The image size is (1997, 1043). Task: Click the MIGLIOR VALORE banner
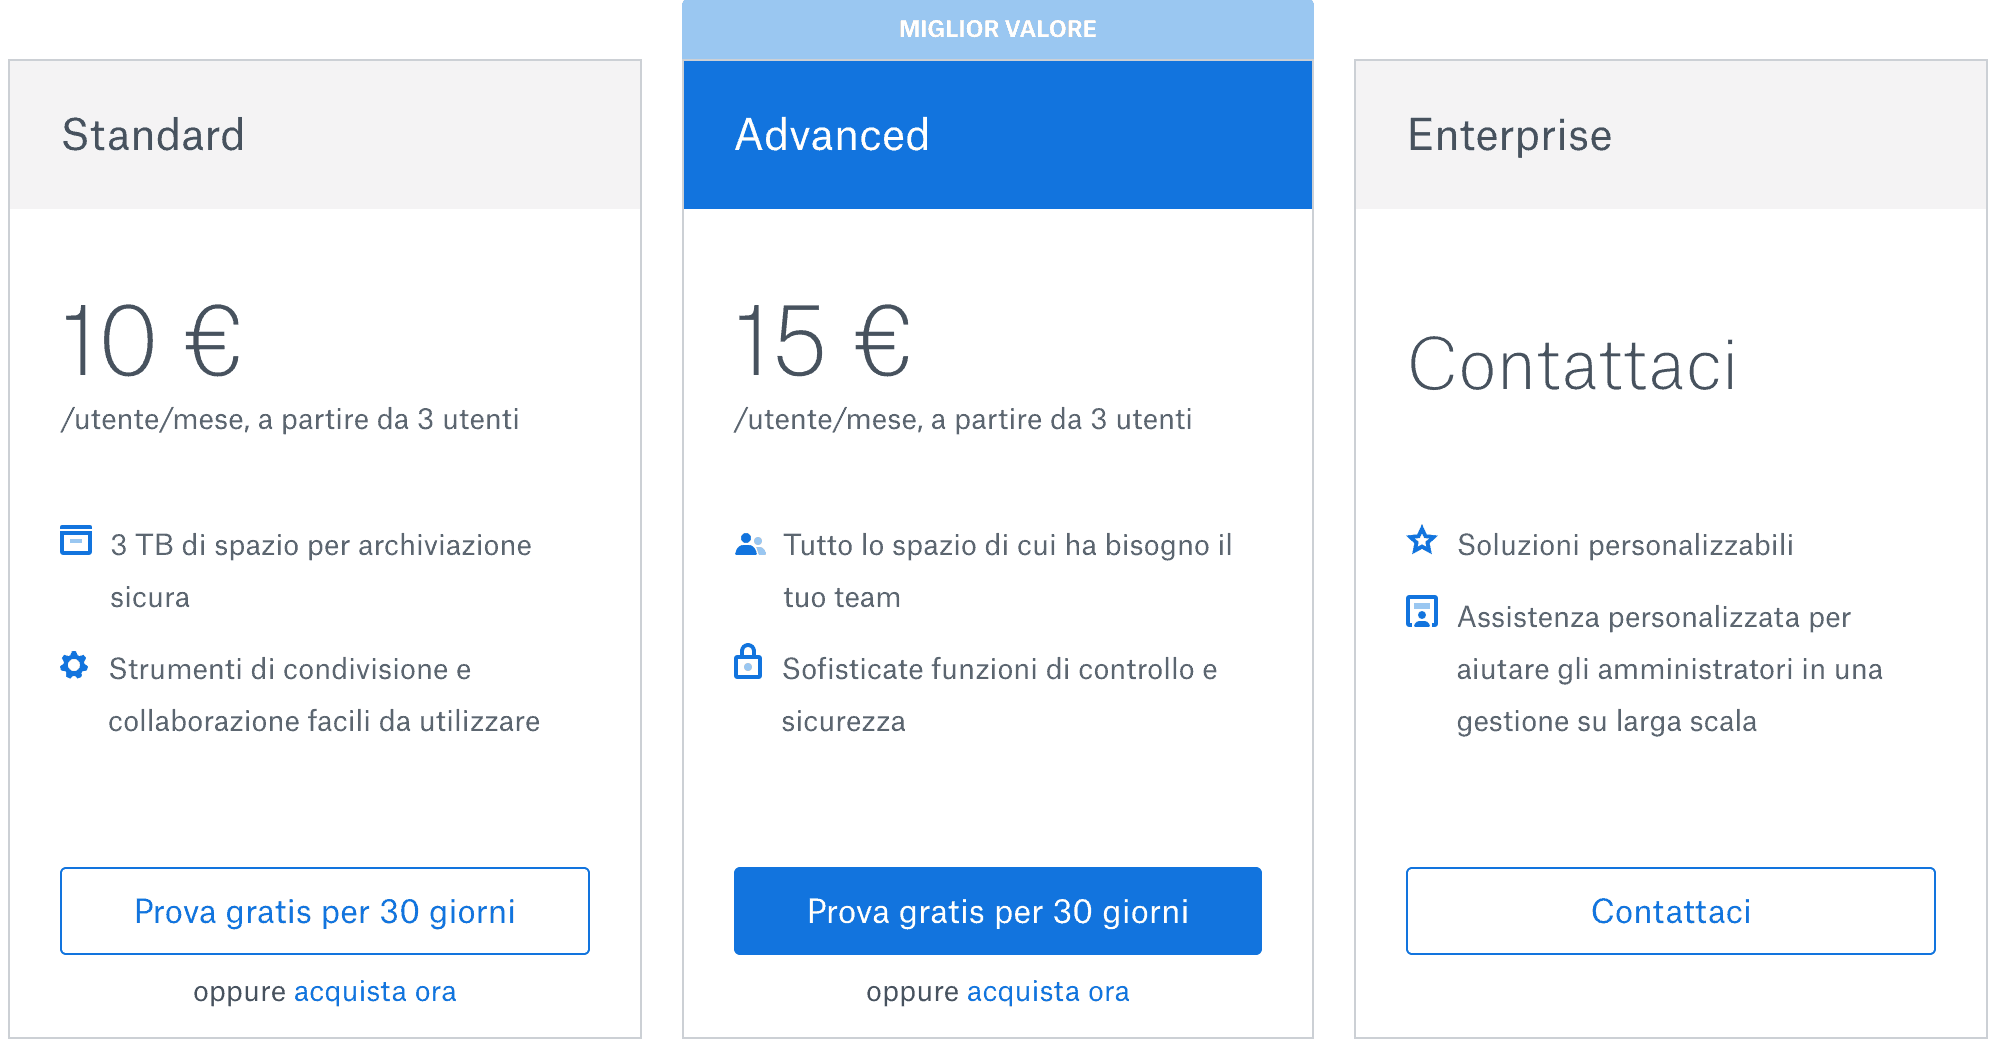coord(997,30)
